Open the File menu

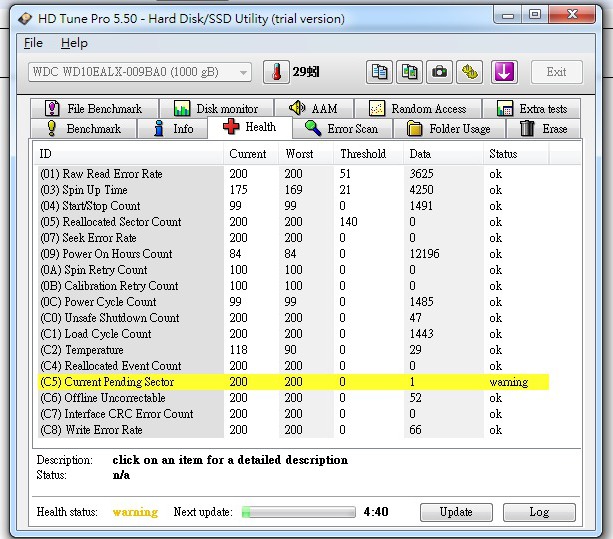33,43
